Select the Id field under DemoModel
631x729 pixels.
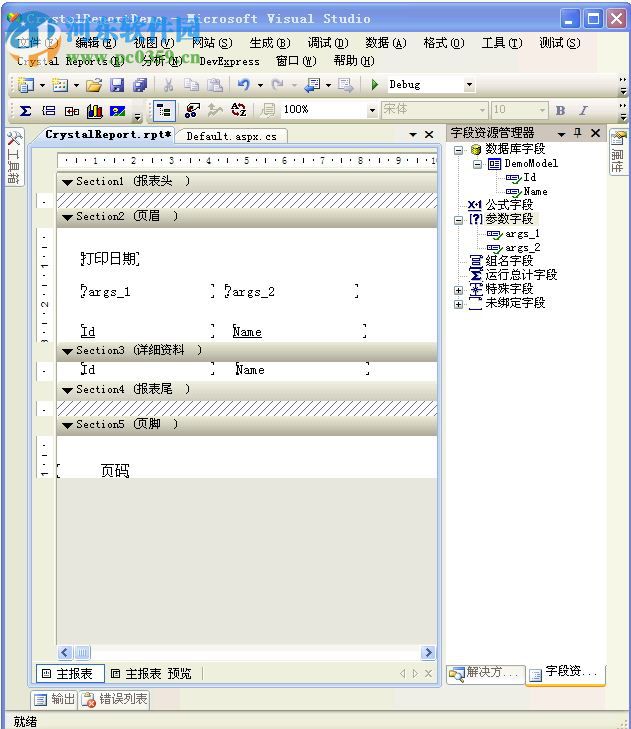530,178
